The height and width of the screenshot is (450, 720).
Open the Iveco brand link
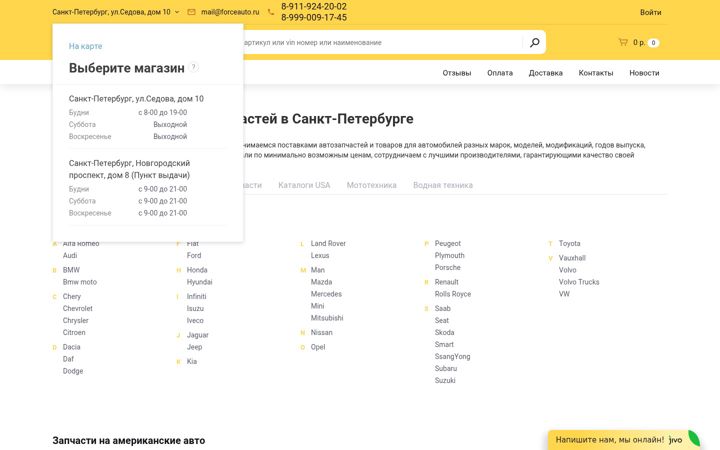click(x=195, y=321)
